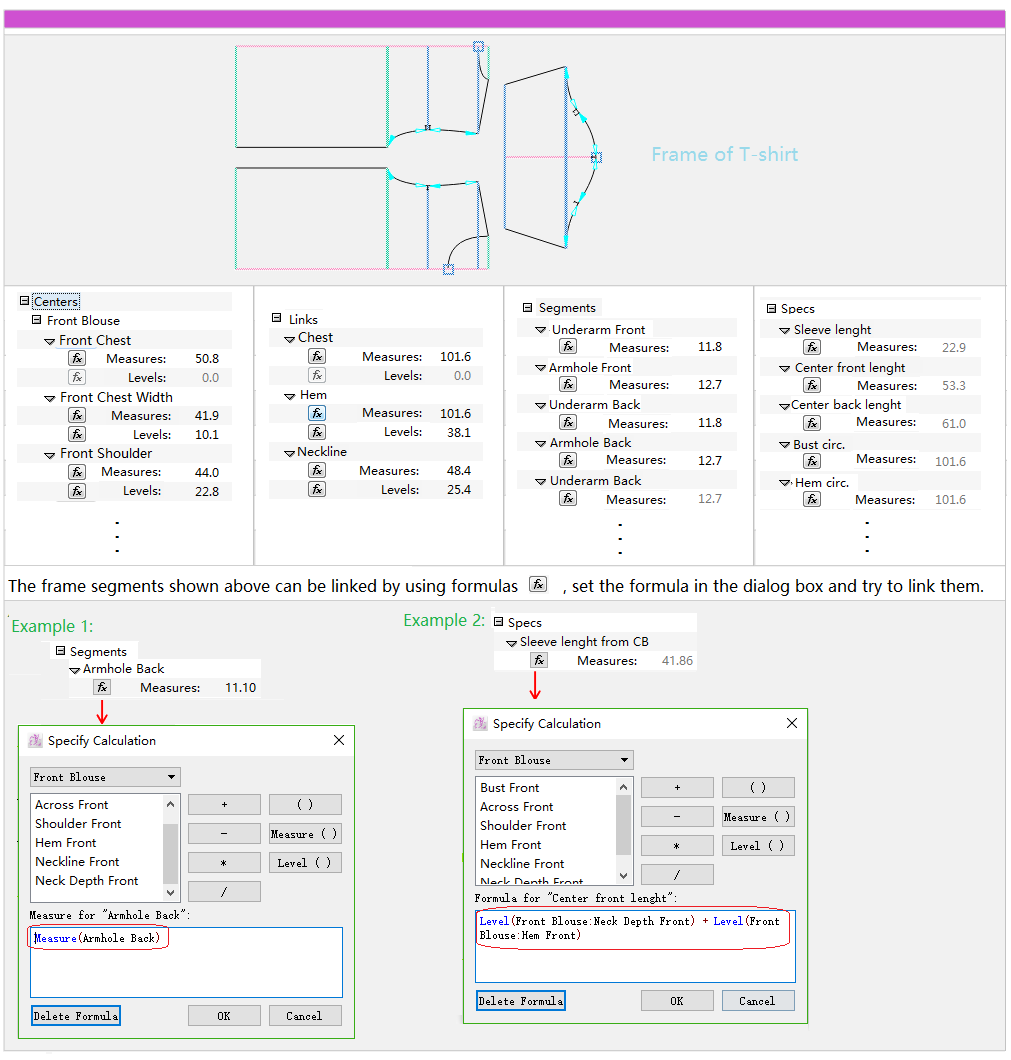Open formula for Sleeve lenght Measures
The height and width of the screenshot is (1060, 1011).
[x=812, y=347]
